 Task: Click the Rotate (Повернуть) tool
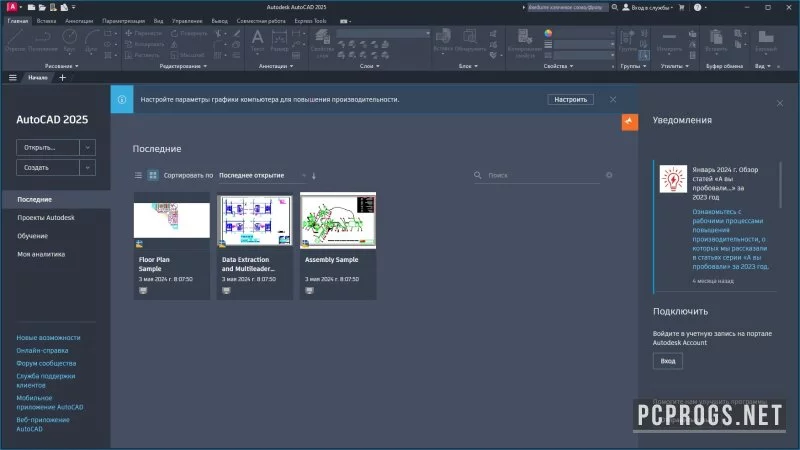[189, 33]
